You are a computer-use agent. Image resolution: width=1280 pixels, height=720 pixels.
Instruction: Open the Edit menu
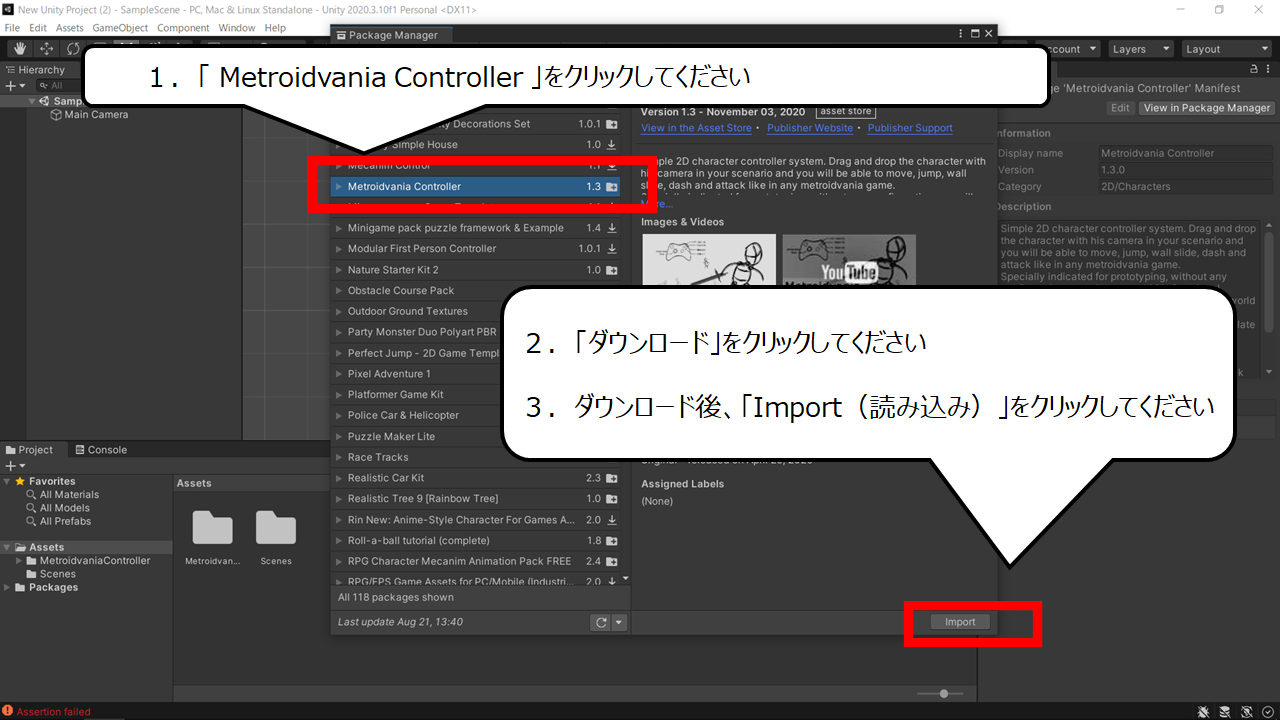pyautogui.click(x=38, y=28)
